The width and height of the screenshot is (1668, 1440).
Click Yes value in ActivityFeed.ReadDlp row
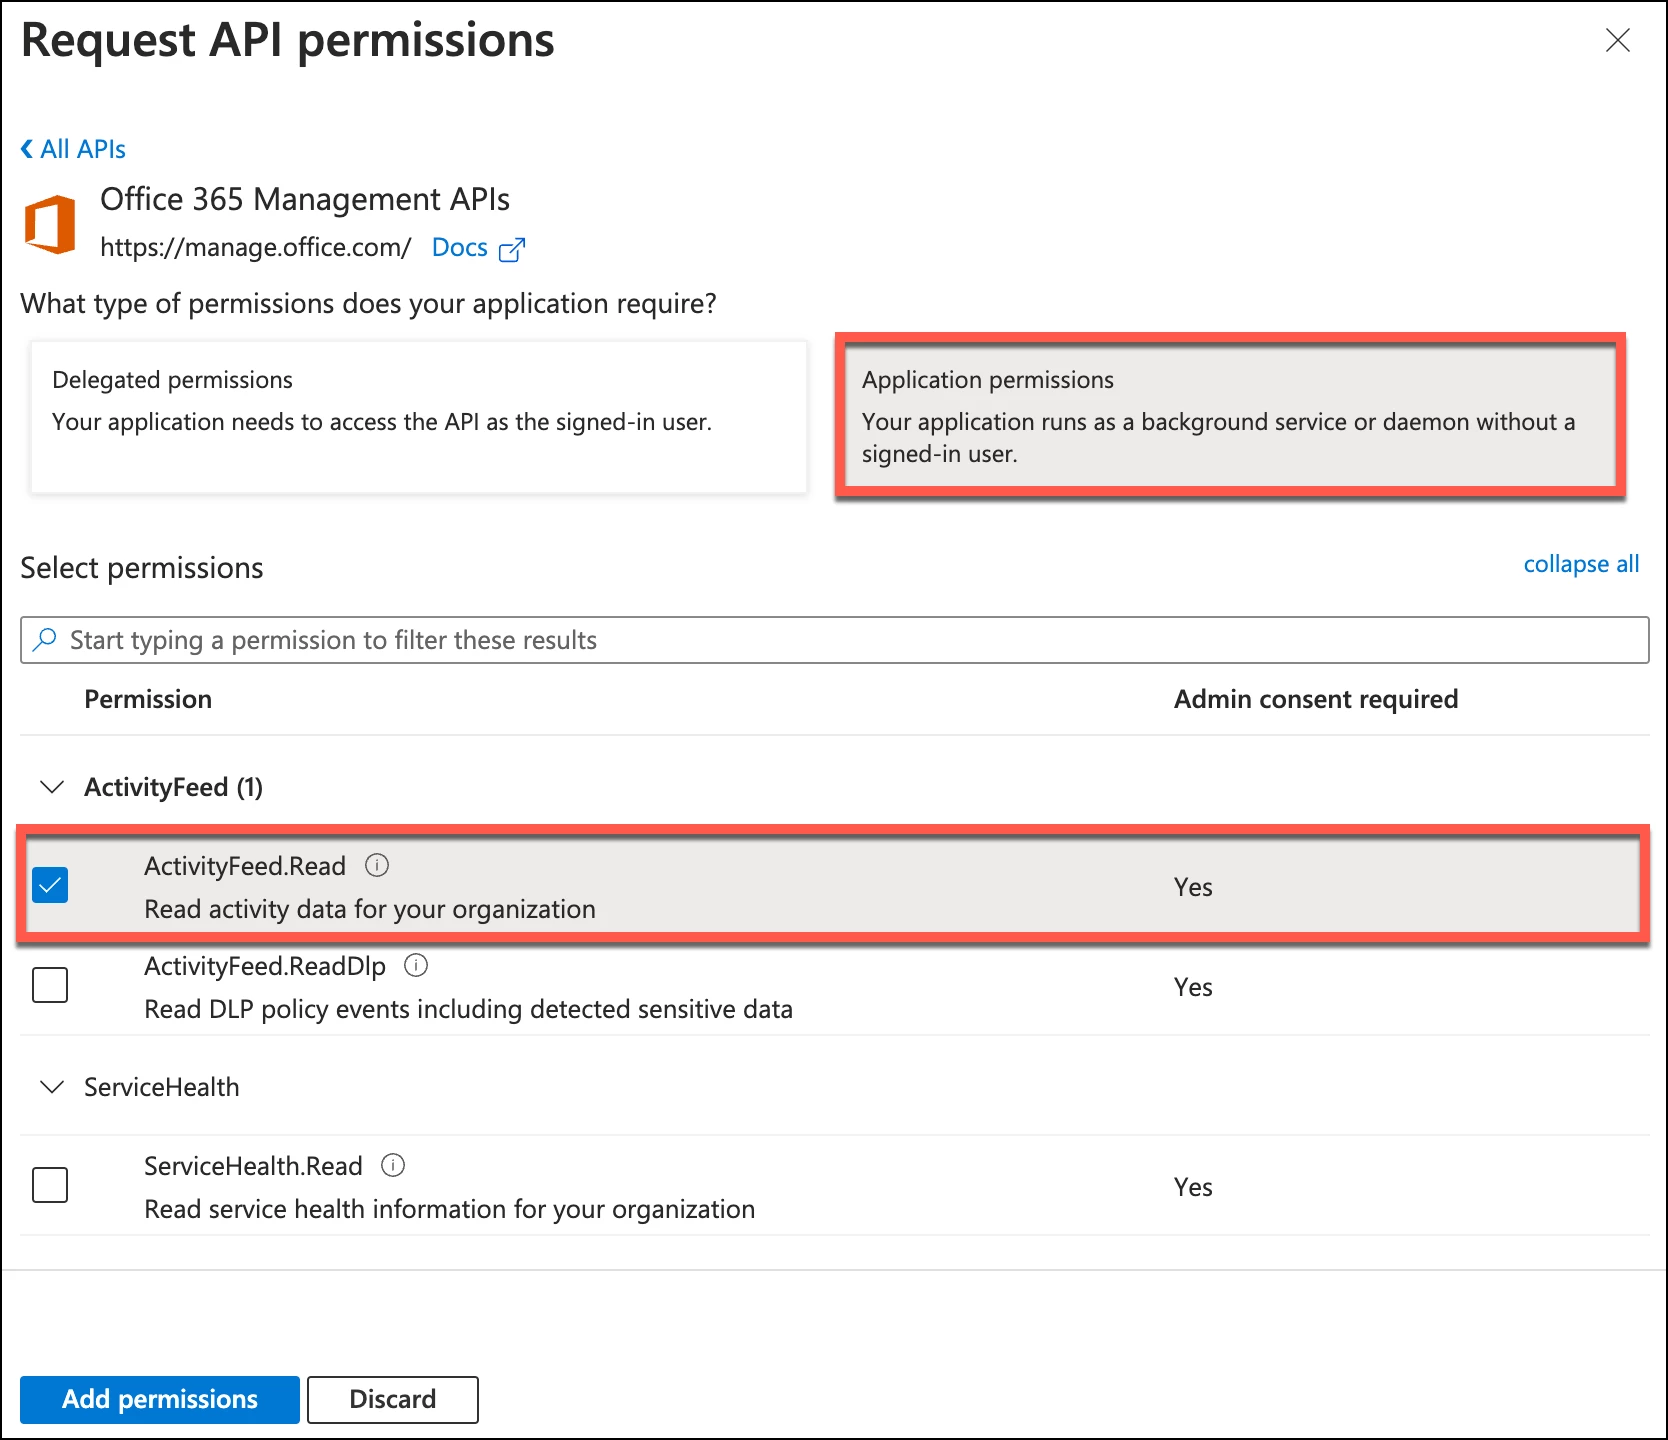click(1193, 987)
